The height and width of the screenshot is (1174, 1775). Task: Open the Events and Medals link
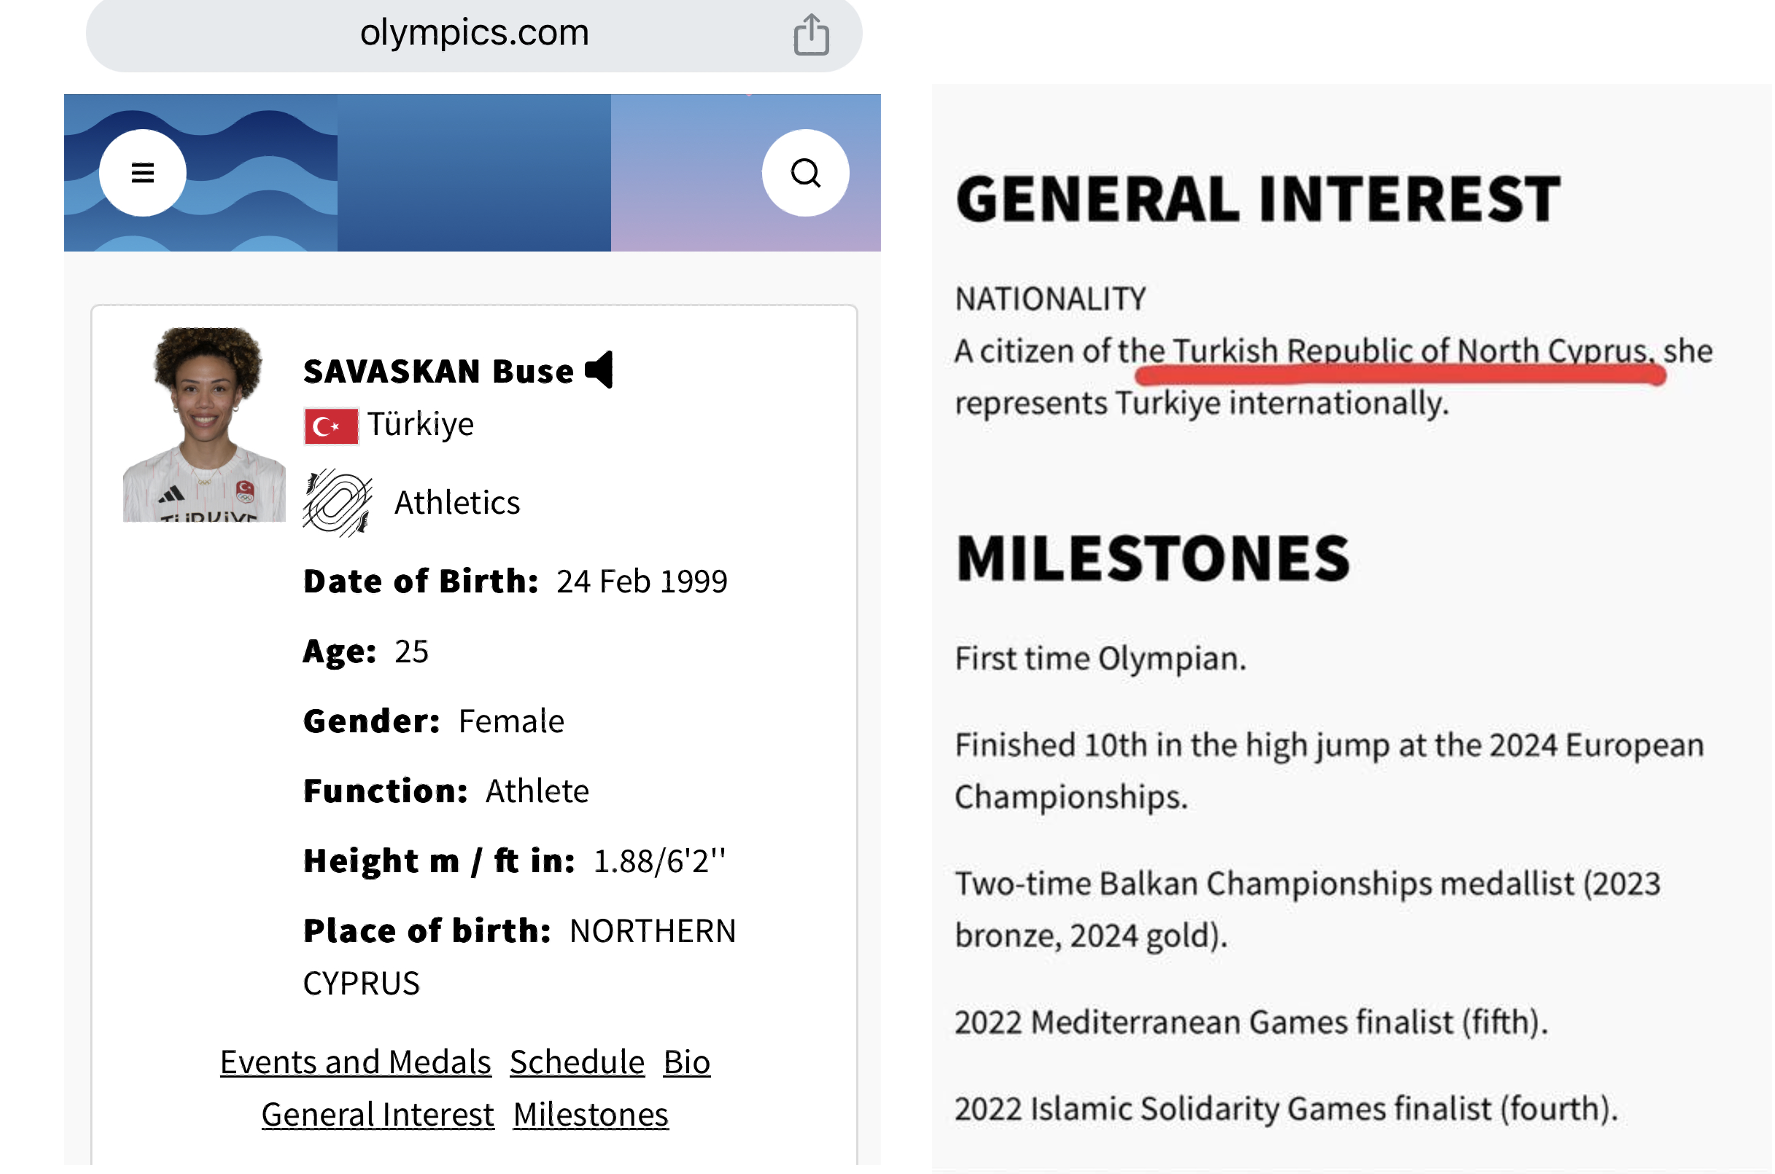(355, 1062)
